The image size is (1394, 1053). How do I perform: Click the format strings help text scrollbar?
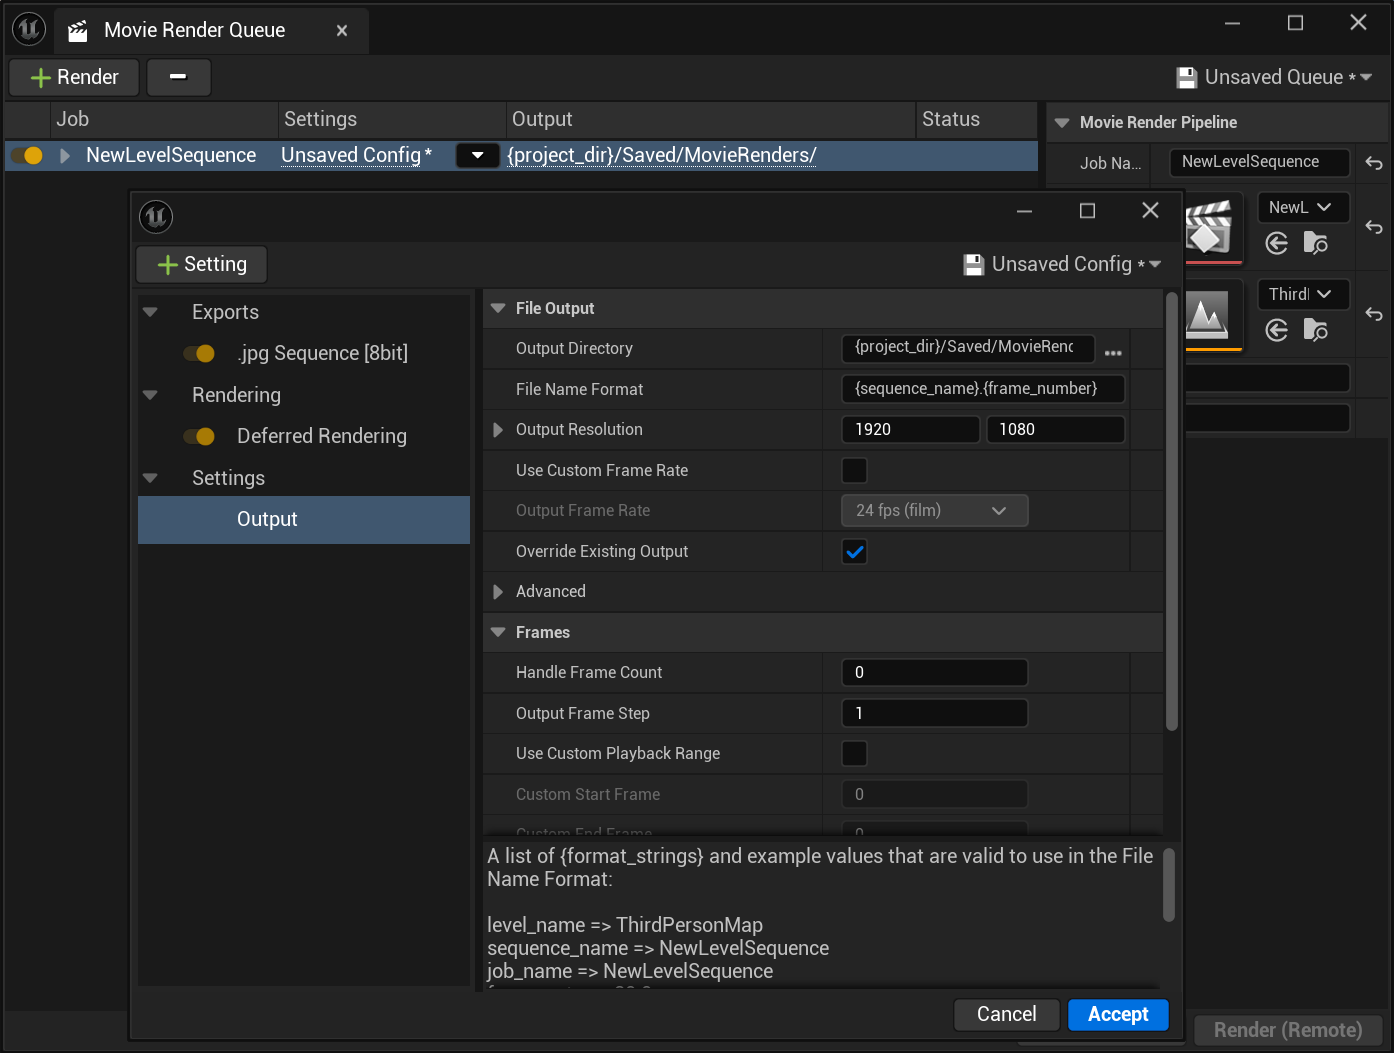(x=1169, y=885)
